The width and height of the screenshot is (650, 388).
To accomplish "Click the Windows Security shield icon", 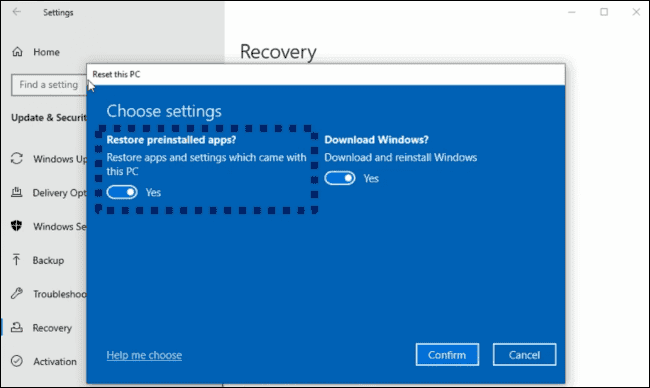I will (17, 226).
